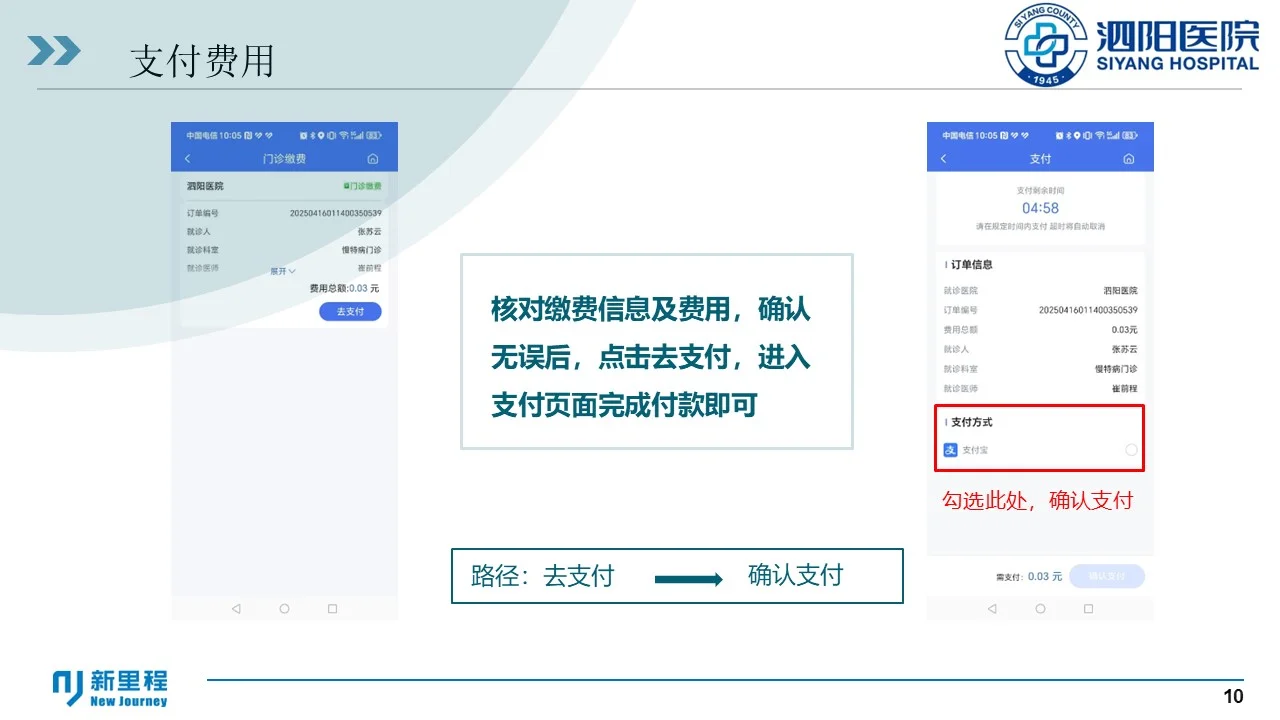Tick the payment method circle in the red box
1280x720 pixels.
[x=1130, y=449]
